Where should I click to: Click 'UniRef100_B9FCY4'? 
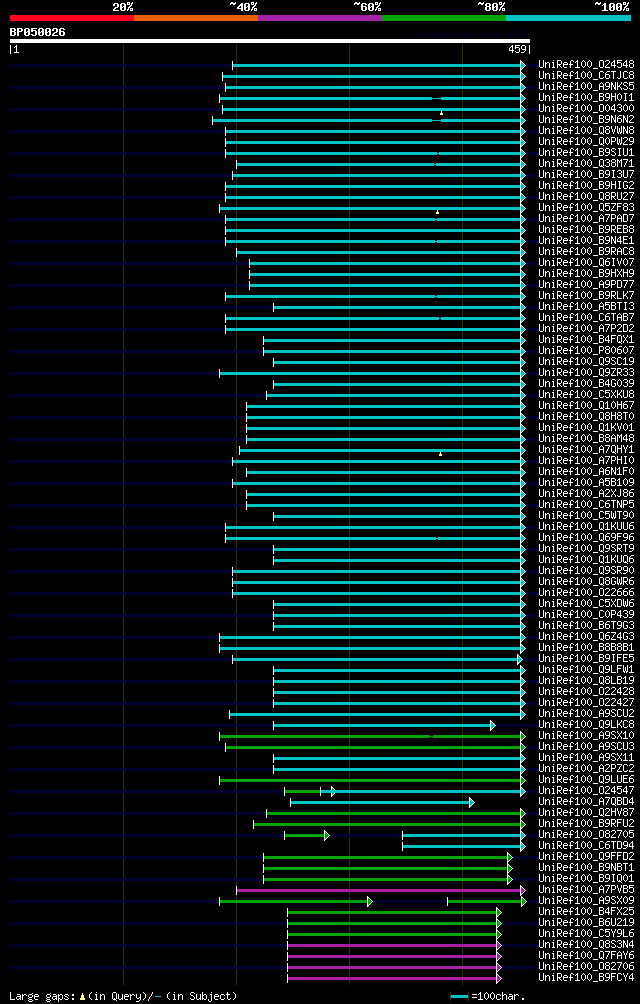[x=586, y=978]
